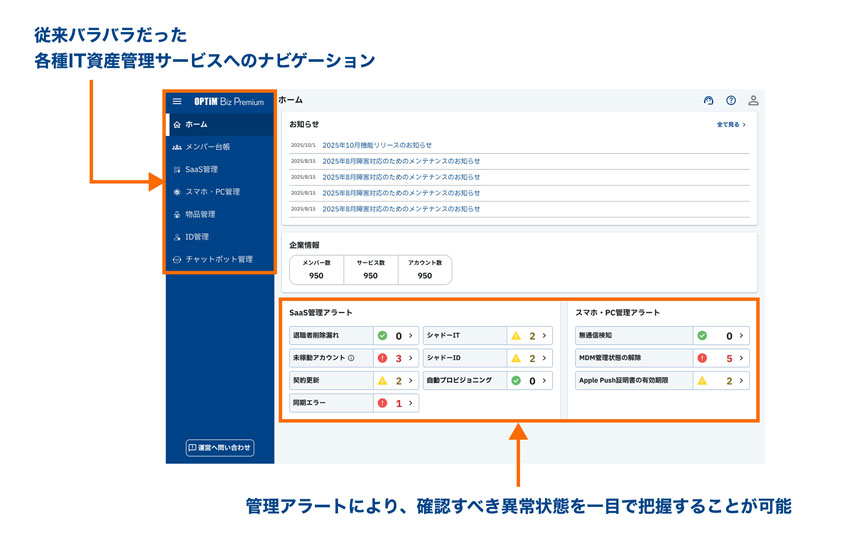Open the hamburger menu icon
This screenshot has height=538, width=860.
[177, 101]
